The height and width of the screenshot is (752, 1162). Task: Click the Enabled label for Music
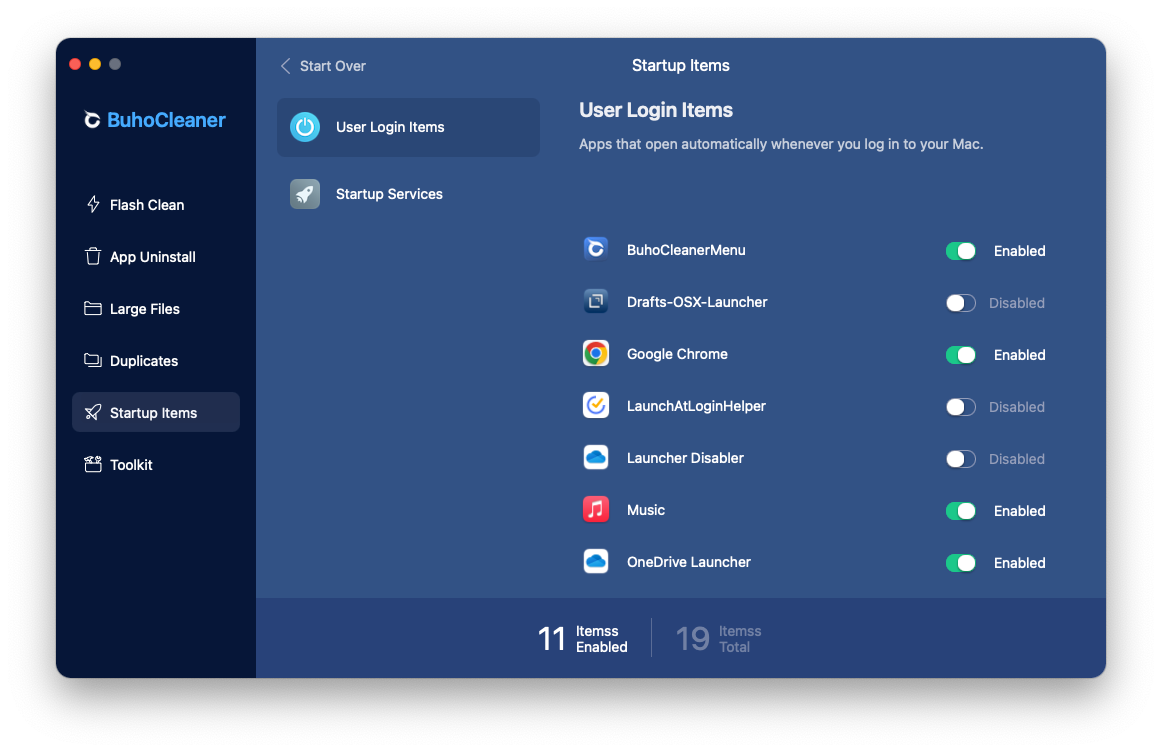click(x=1020, y=510)
